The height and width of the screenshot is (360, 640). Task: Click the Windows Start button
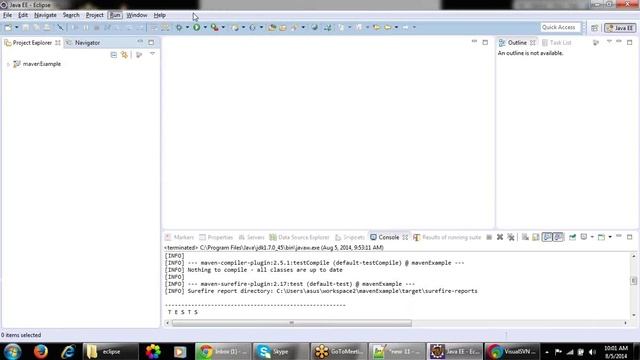click(x=12, y=351)
